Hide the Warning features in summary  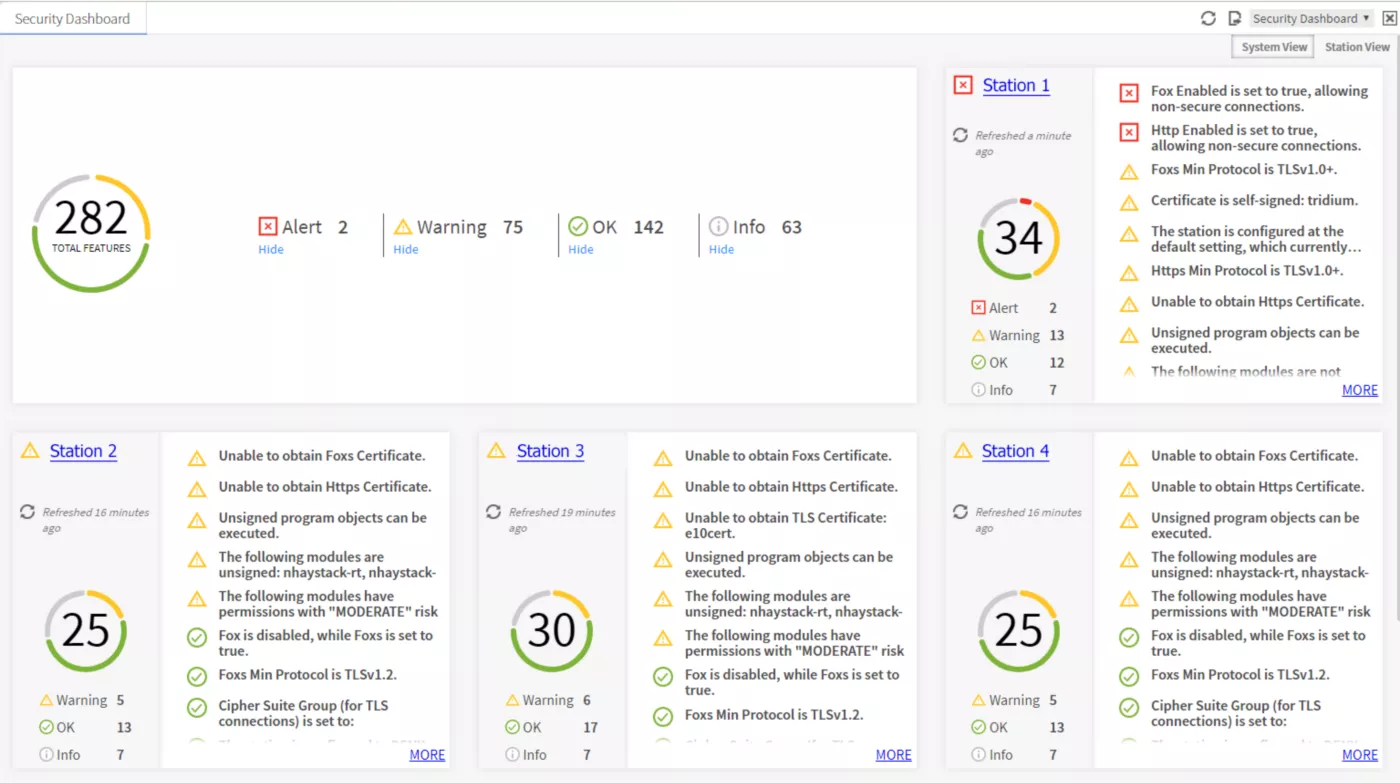point(406,250)
